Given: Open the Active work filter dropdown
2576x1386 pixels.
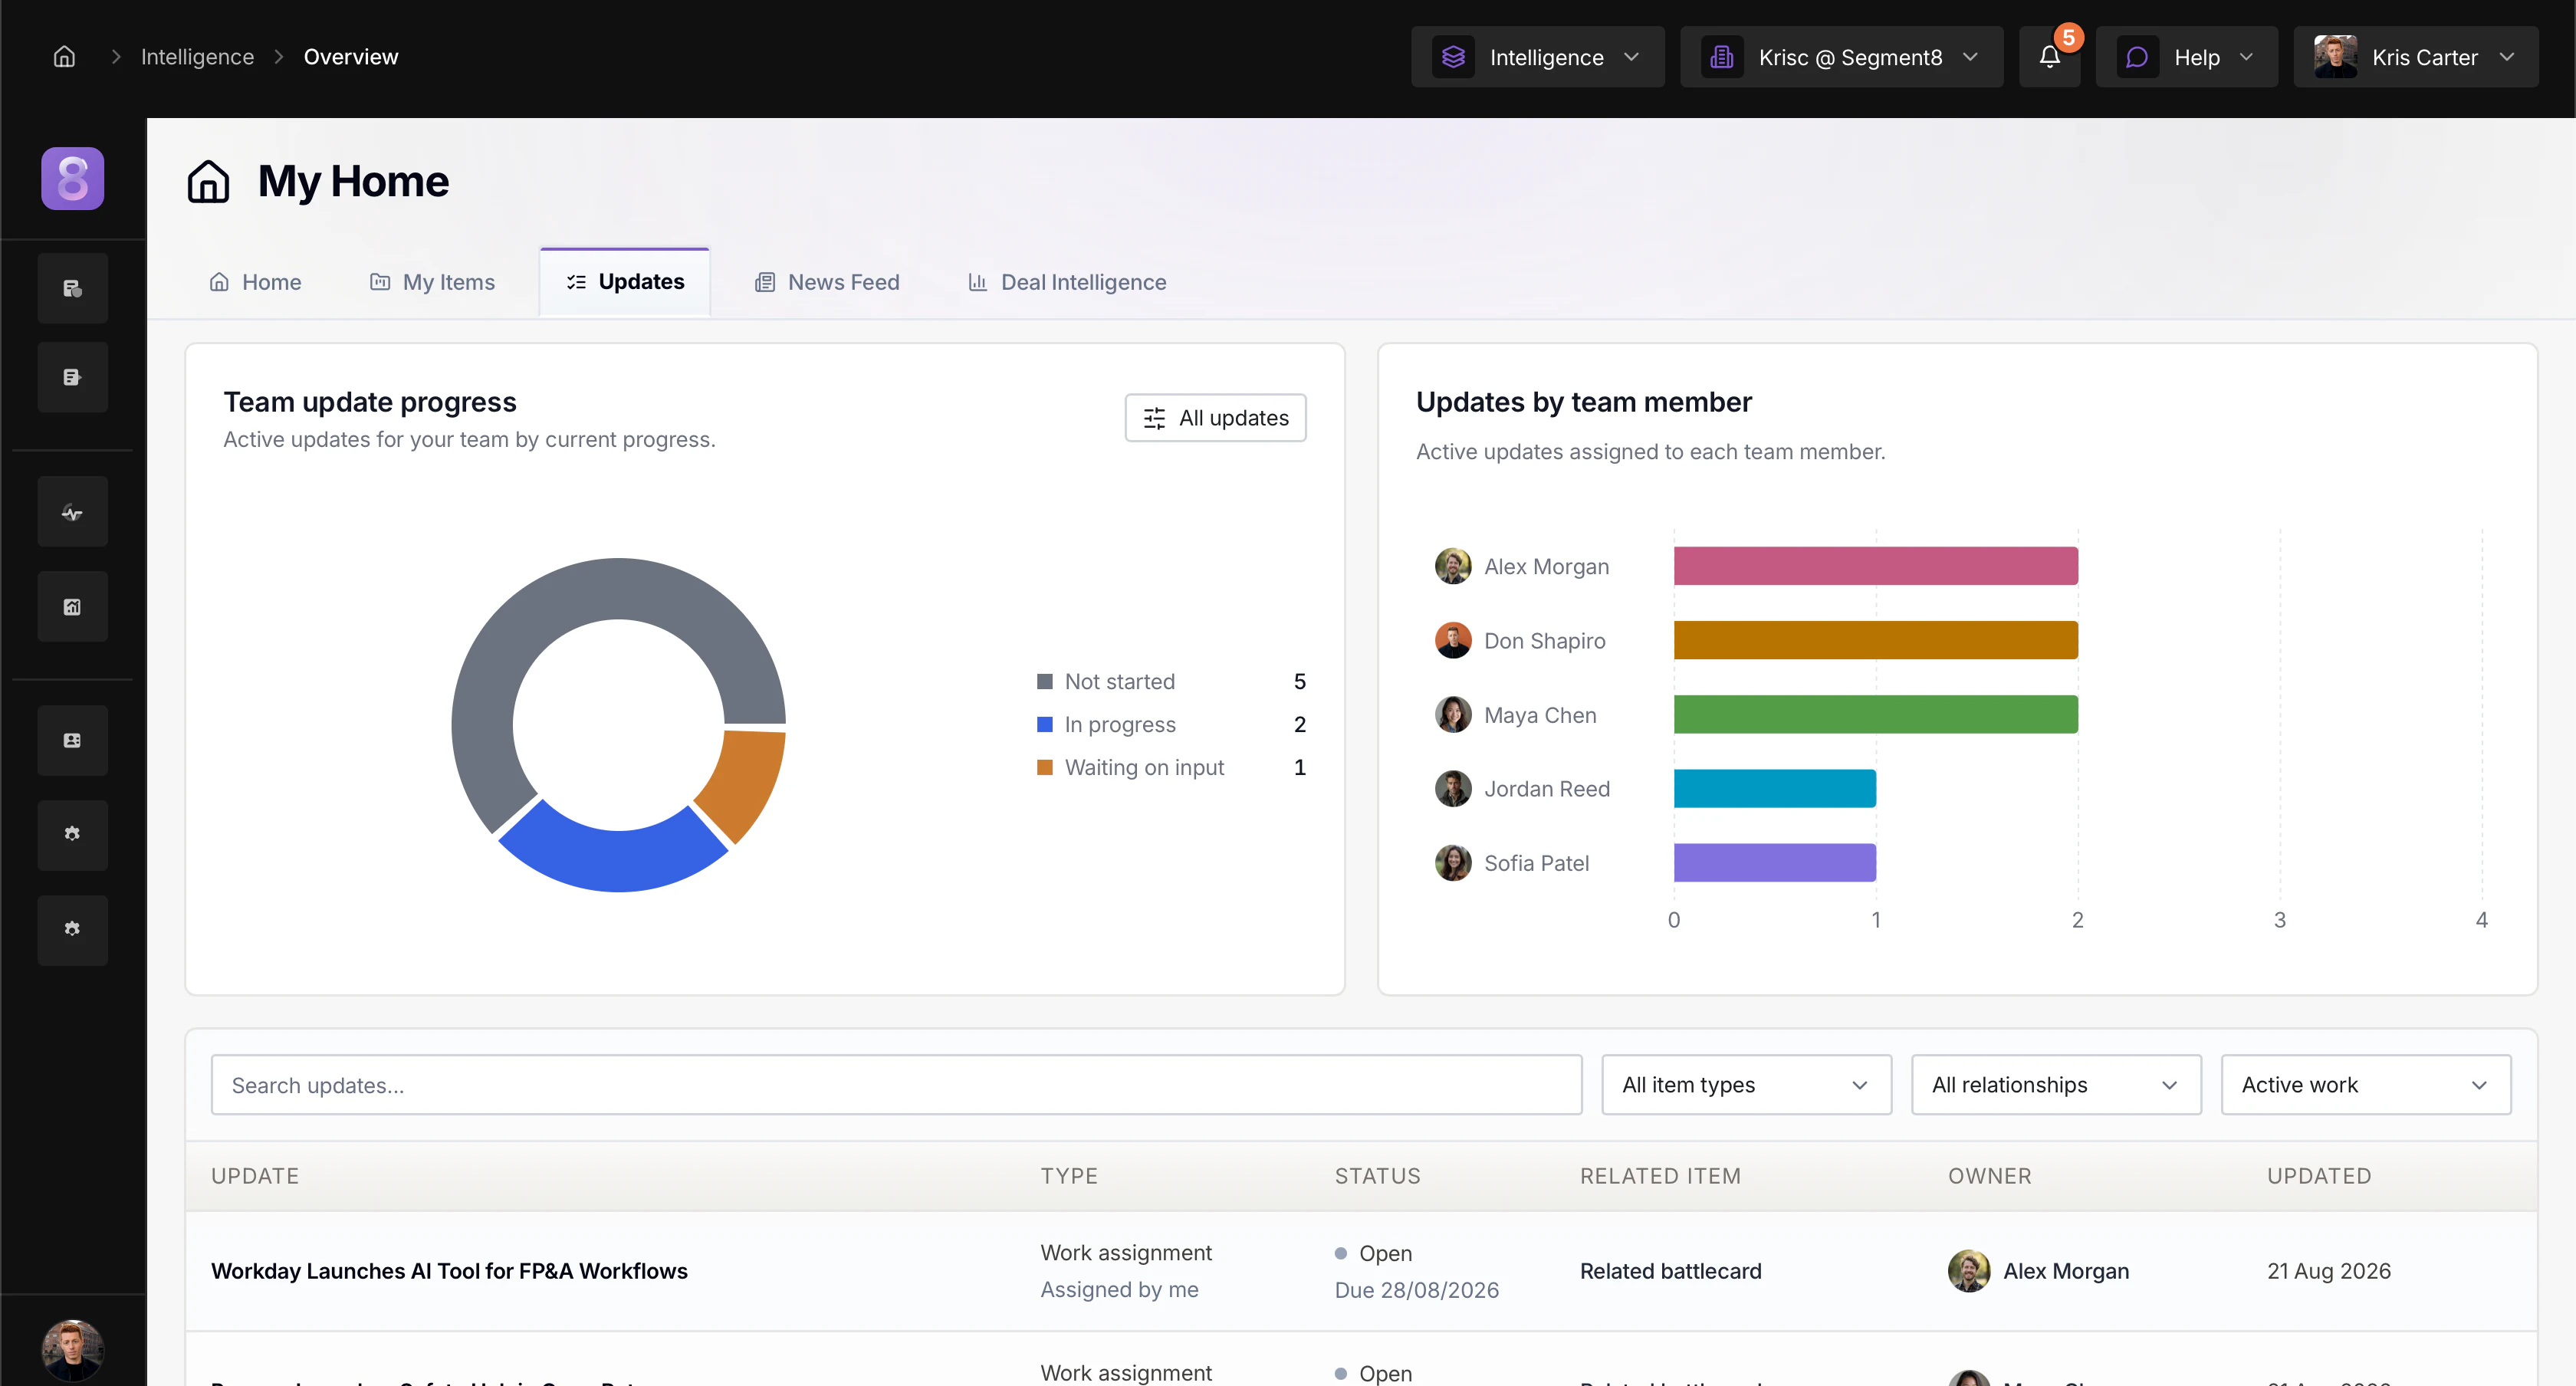Looking at the screenshot, I should pos(2366,1085).
